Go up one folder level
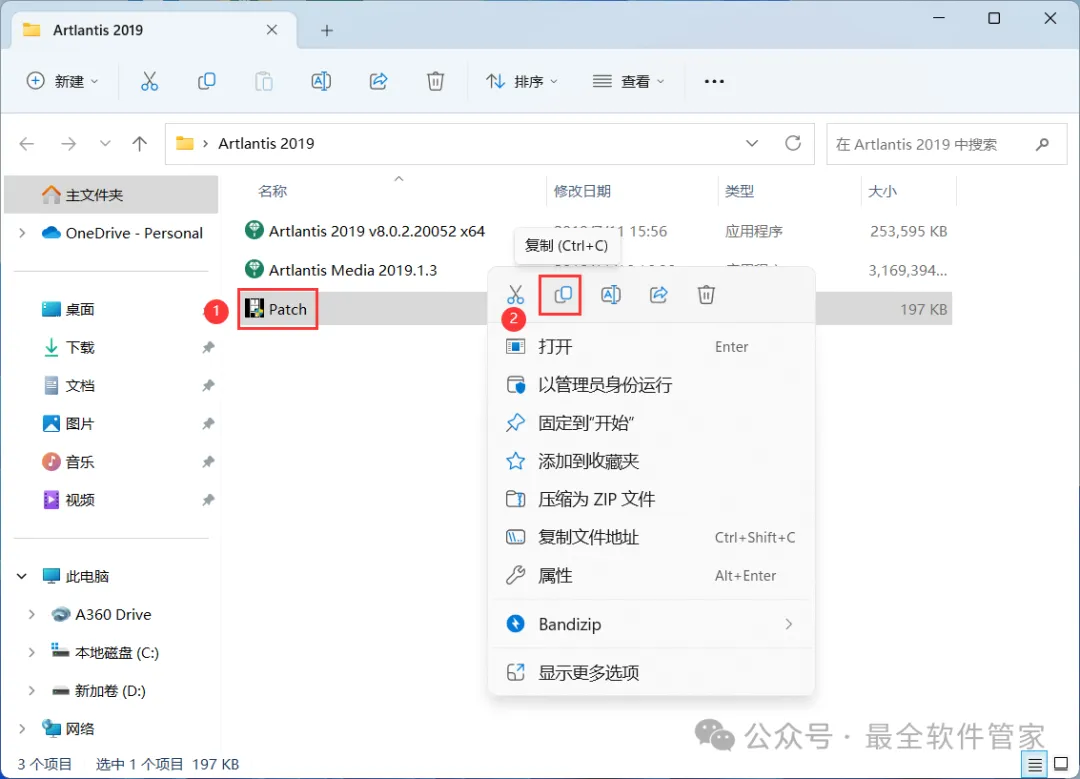The height and width of the screenshot is (779, 1080). [x=140, y=143]
